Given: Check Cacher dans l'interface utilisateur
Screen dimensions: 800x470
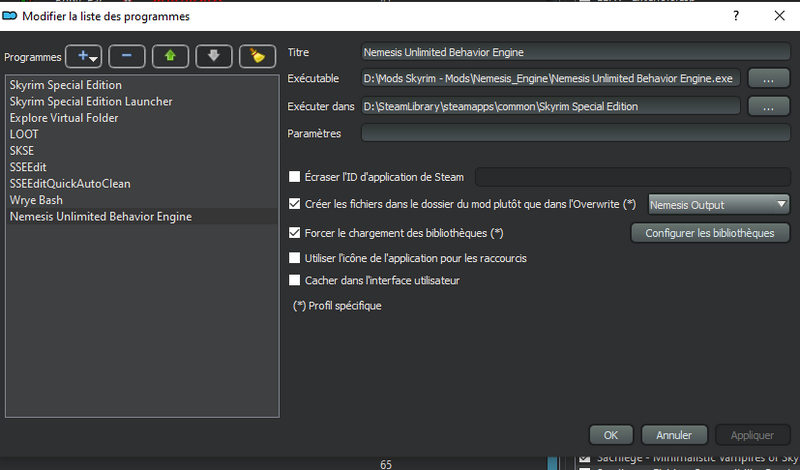Looking at the screenshot, I should [x=295, y=281].
